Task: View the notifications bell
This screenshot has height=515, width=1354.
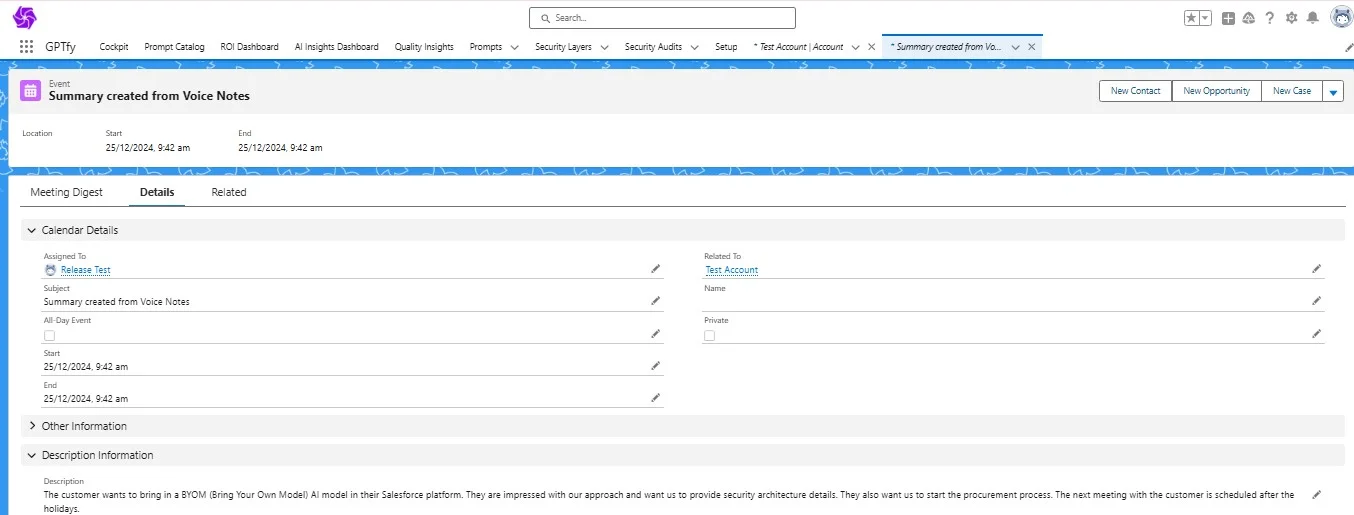Action: coord(1312,18)
